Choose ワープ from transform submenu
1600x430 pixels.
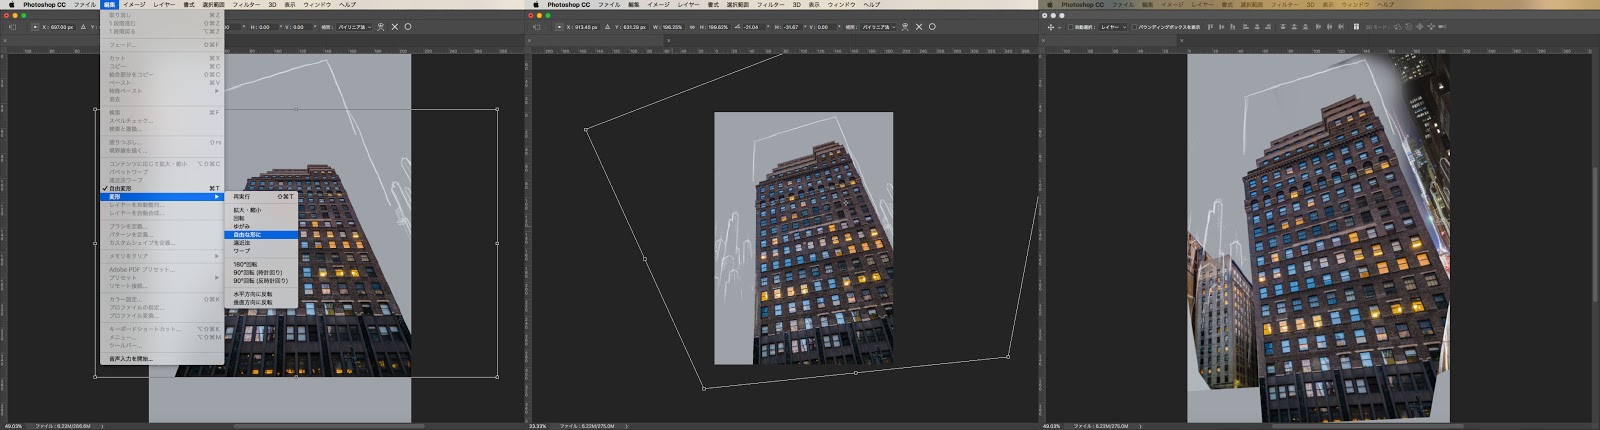point(242,251)
